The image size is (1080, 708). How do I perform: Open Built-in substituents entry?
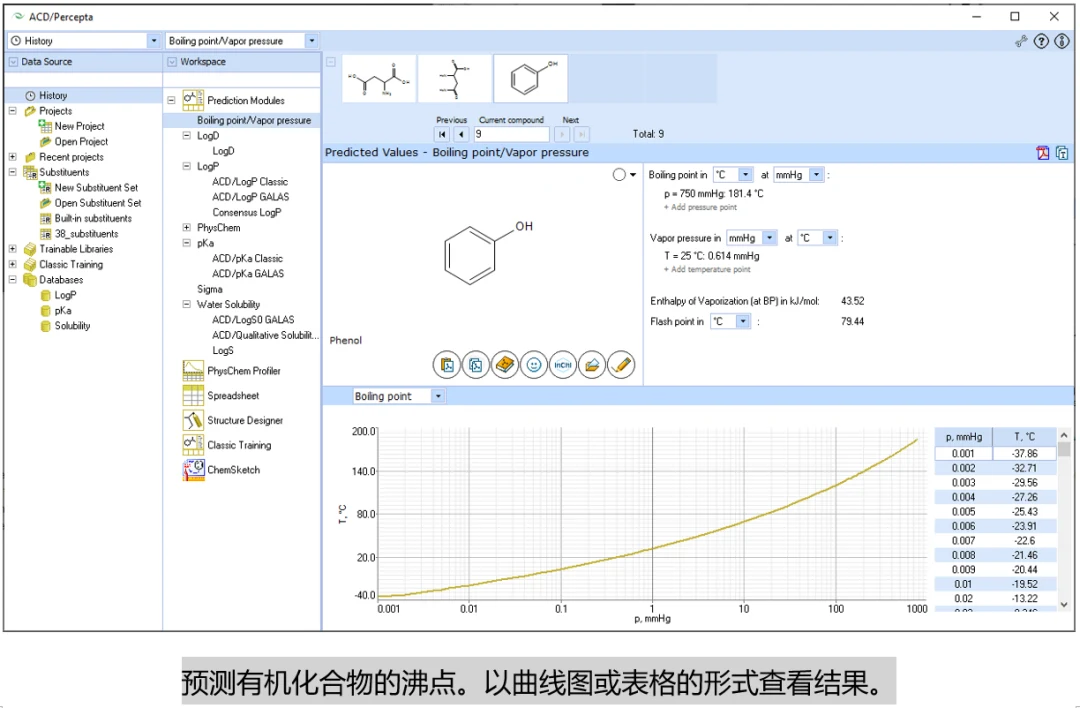pos(93,218)
